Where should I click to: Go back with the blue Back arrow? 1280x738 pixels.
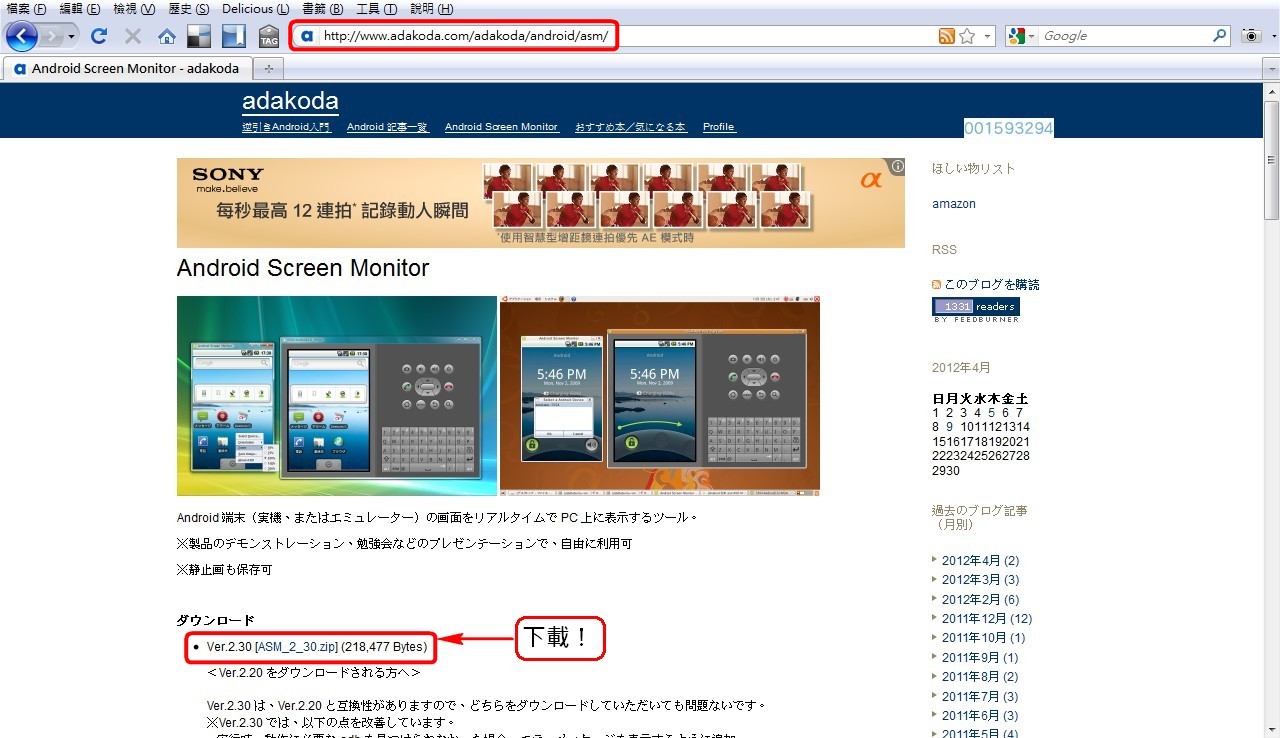coord(21,36)
